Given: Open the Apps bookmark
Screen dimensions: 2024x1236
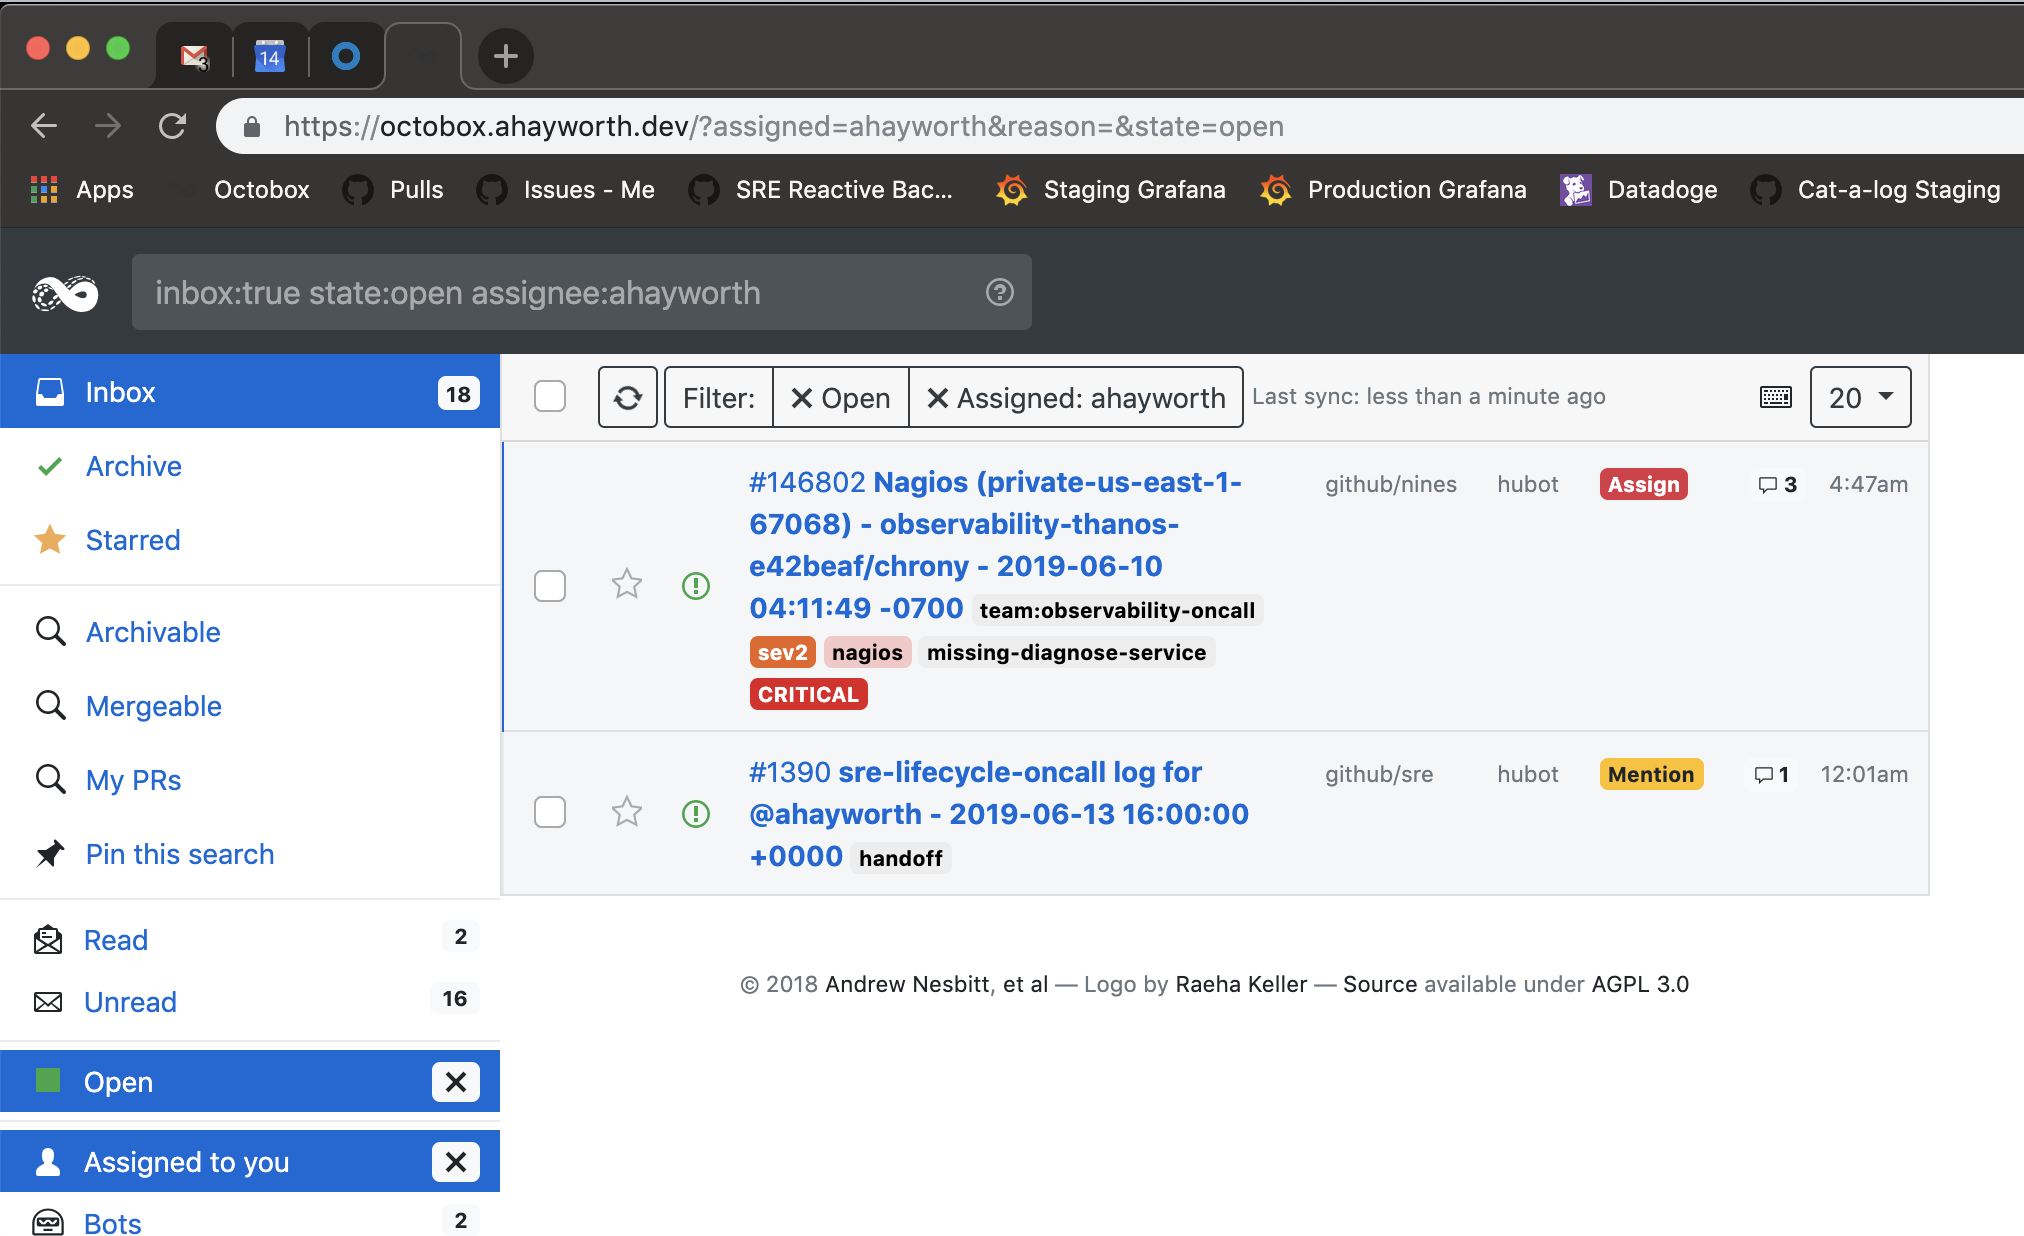Looking at the screenshot, I should [x=82, y=189].
